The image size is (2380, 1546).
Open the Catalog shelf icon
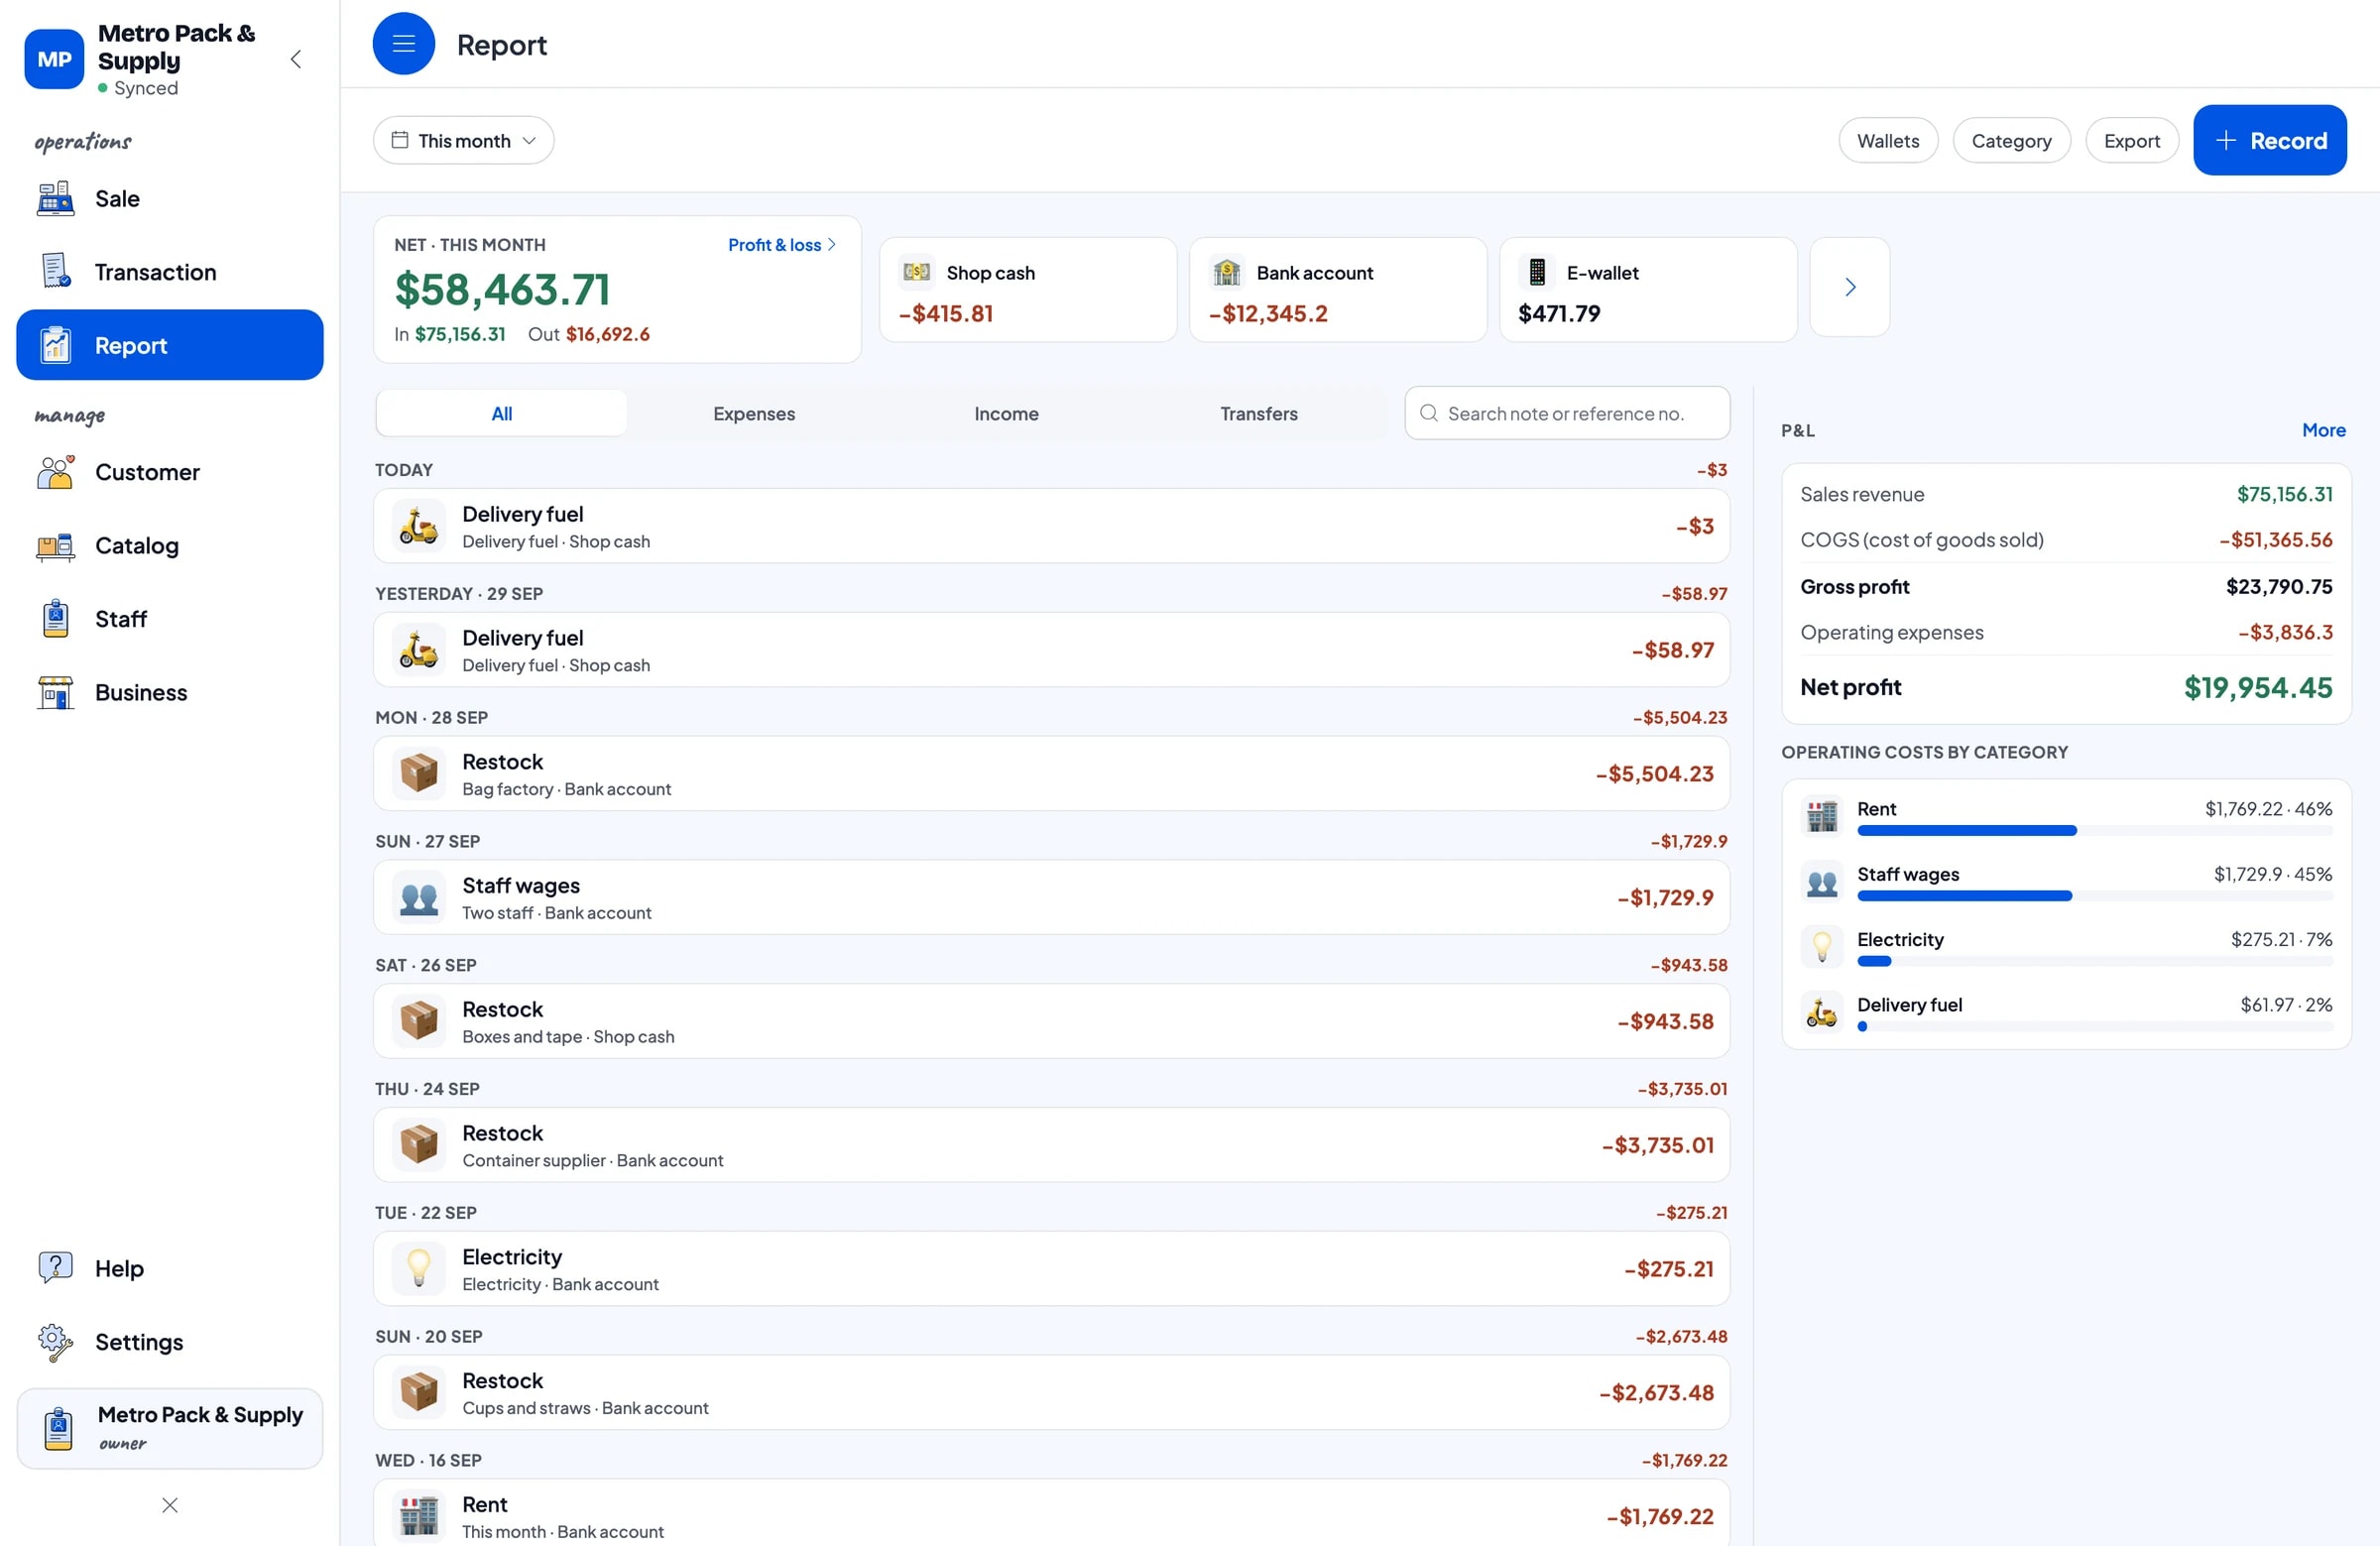click(x=56, y=545)
